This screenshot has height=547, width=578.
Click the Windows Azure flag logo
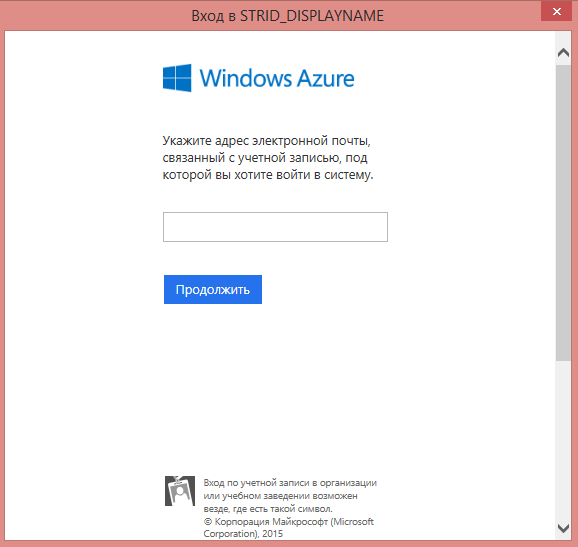point(177,78)
